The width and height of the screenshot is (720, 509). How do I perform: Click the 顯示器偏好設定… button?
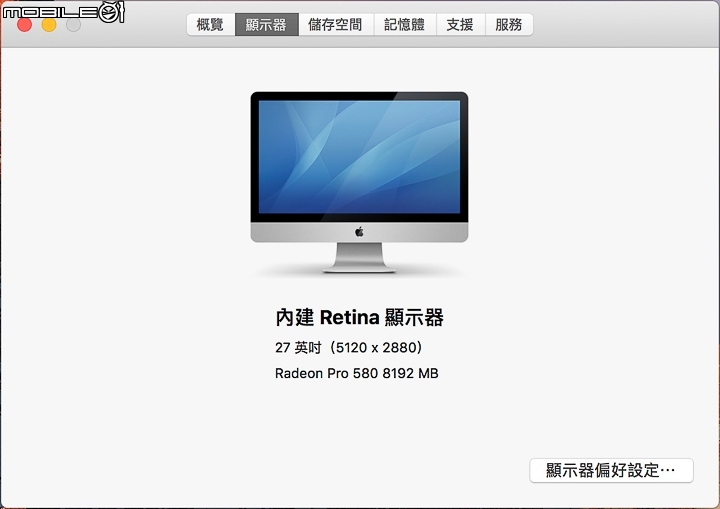tap(611, 470)
